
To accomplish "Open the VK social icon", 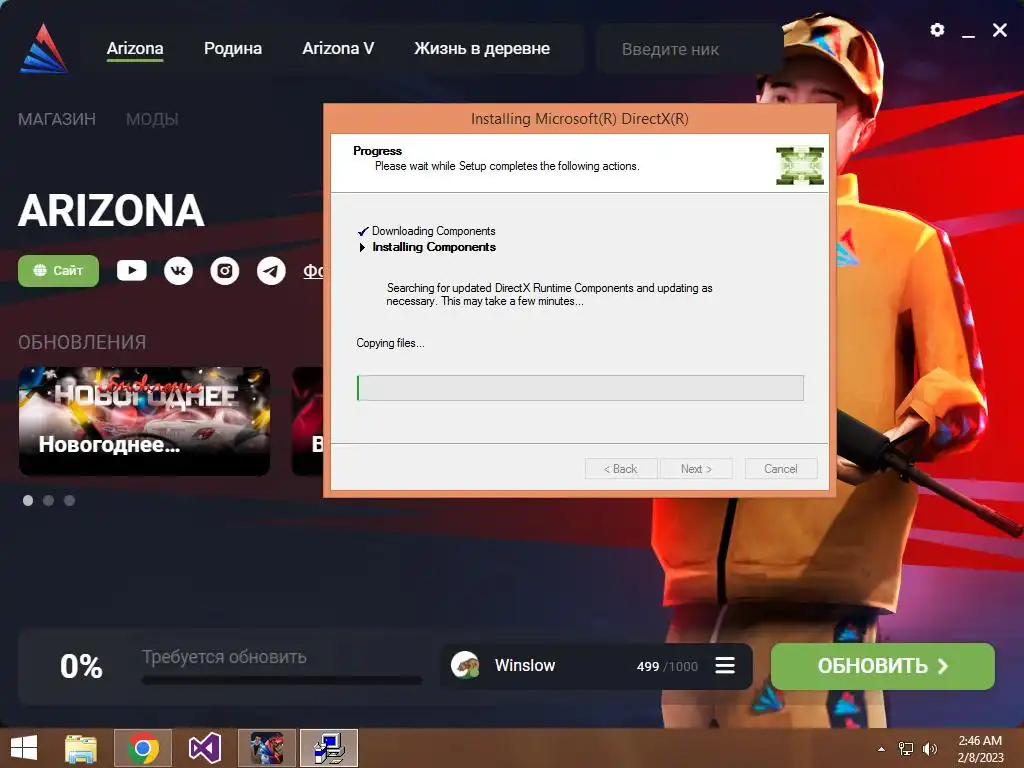I will click(x=178, y=270).
